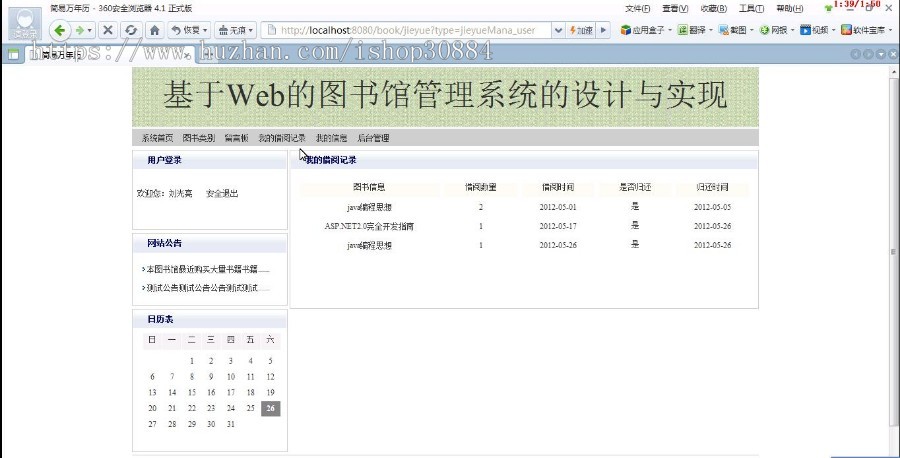Image resolution: width=900 pixels, height=458 pixels.
Task: Click the user avatar login icon
Action: [25, 23]
